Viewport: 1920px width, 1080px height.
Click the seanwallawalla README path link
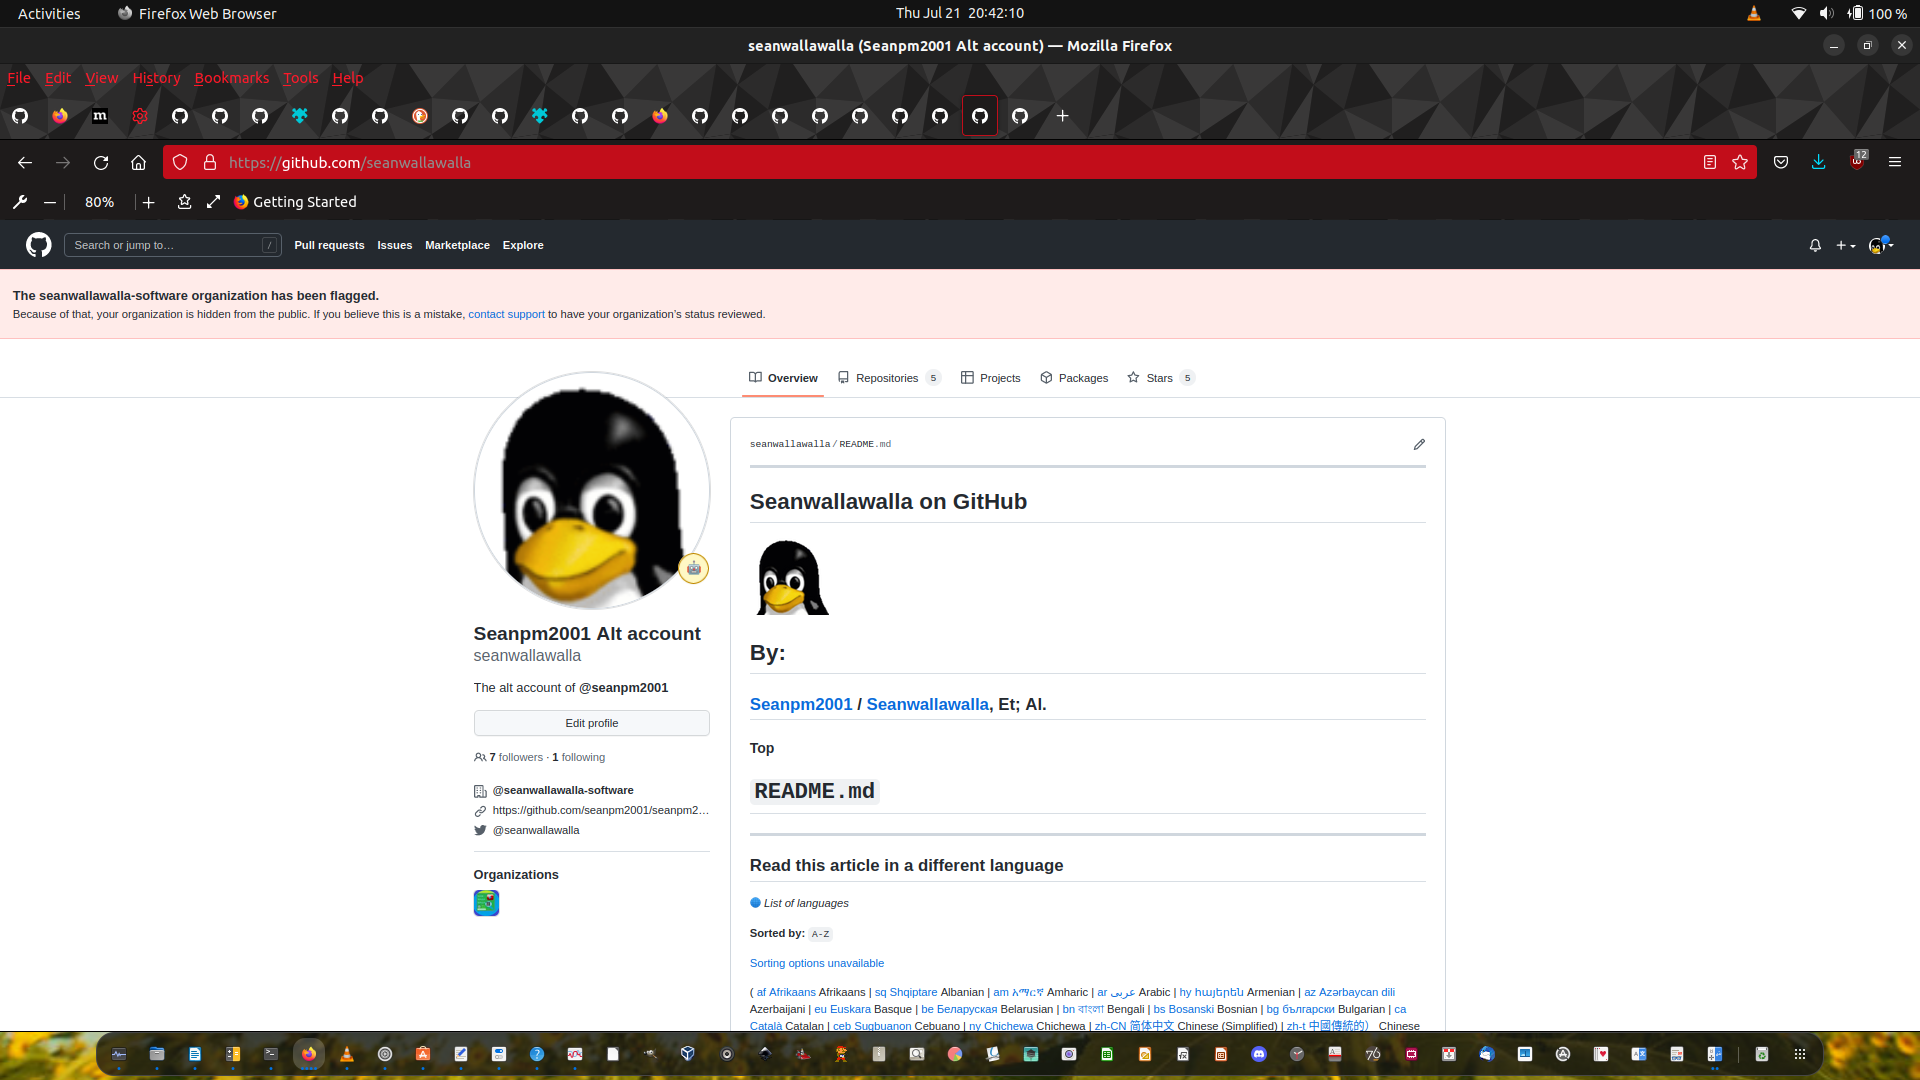click(x=790, y=444)
